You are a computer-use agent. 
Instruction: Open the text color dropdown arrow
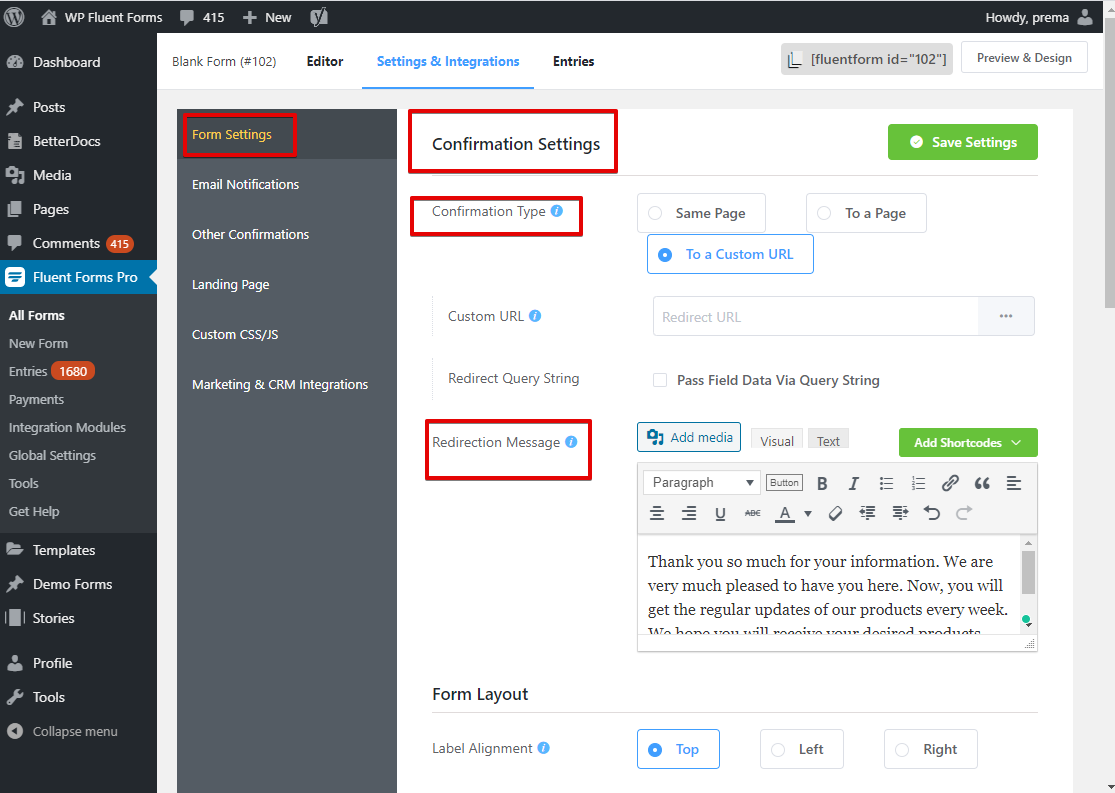point(808,513)
